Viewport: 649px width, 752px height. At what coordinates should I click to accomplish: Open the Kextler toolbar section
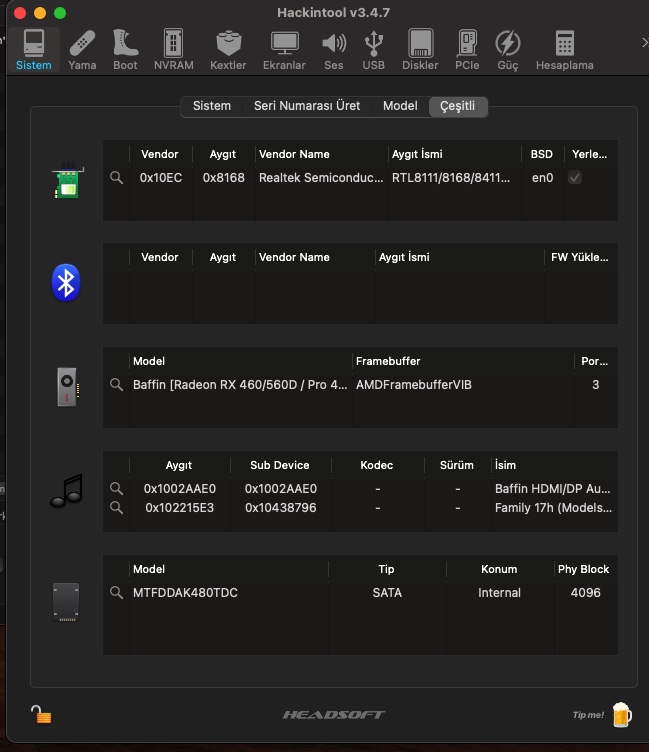click(228, 49)
